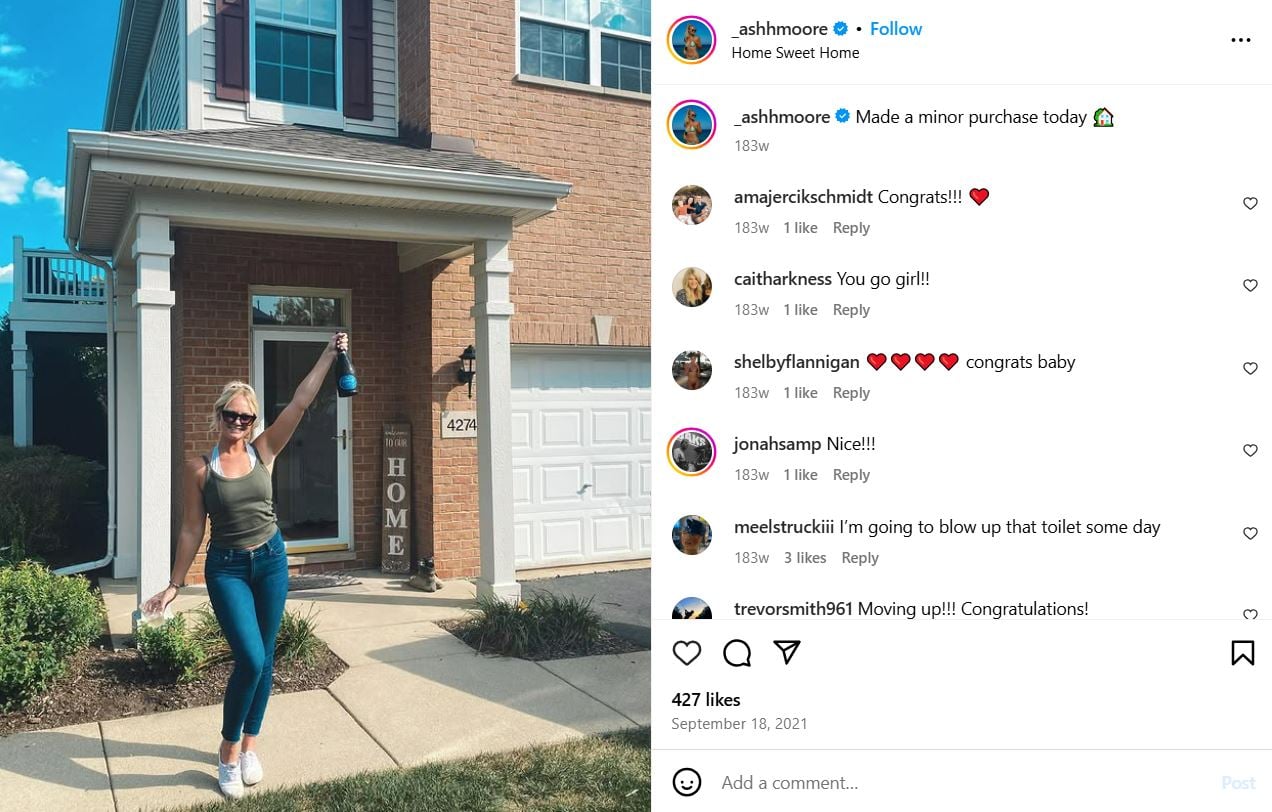This screenshot has width=1272, height=812.
Task: Like the shelbyflannigan comment heart
Action: 1250,369
